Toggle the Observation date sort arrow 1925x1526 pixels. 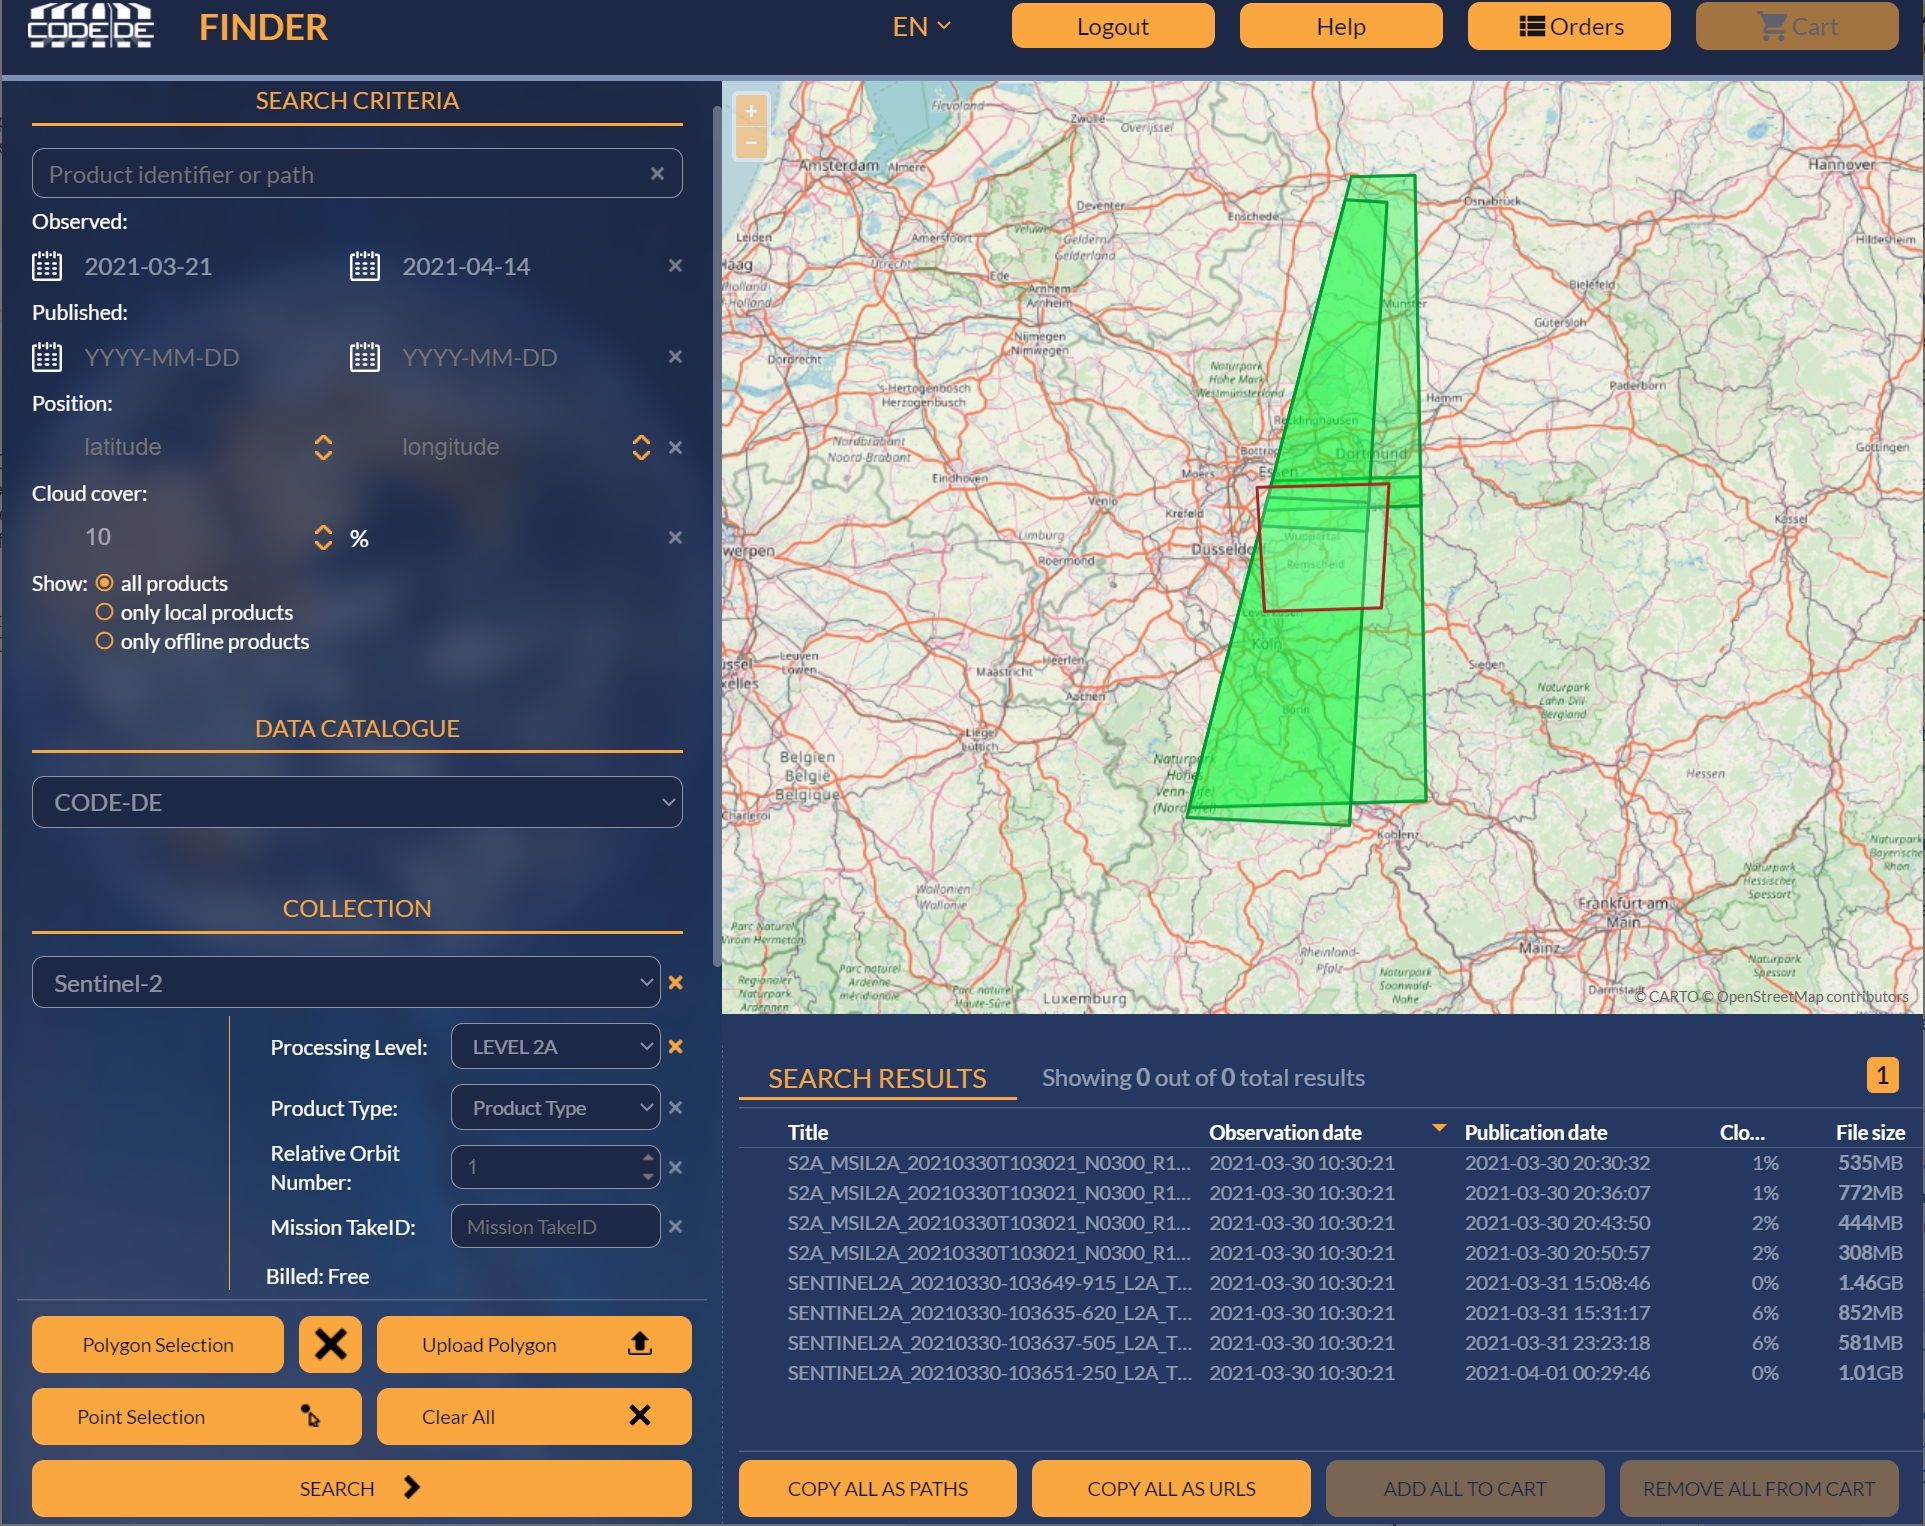click(x=1439, y=1128)
